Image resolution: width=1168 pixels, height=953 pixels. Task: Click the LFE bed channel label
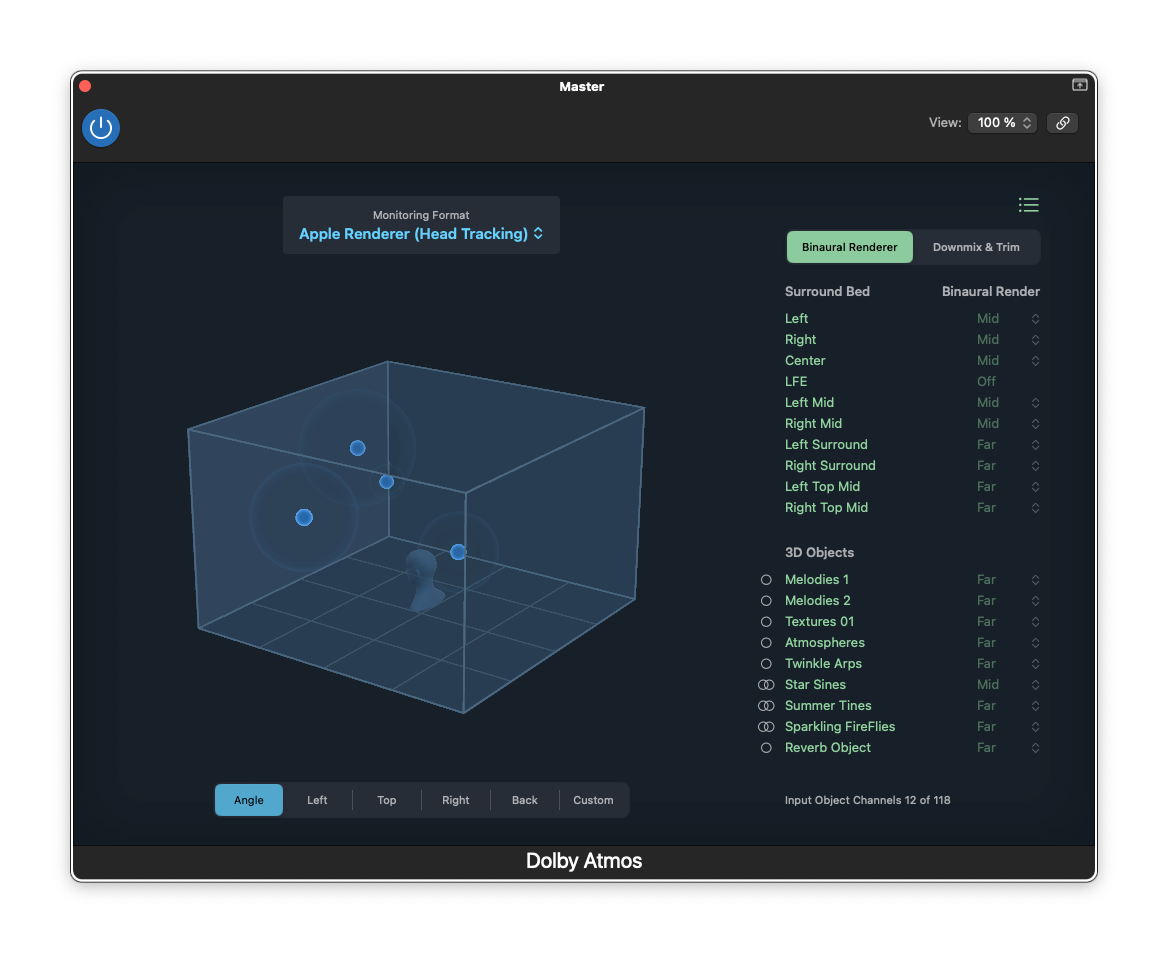[796, 381]
